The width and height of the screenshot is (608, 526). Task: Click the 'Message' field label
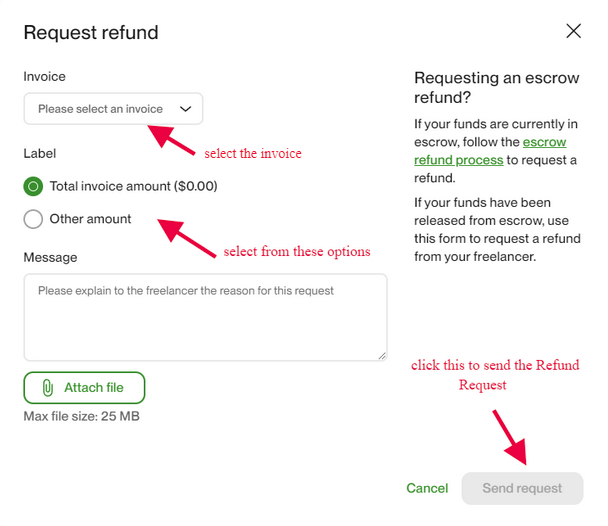point(51,257)
